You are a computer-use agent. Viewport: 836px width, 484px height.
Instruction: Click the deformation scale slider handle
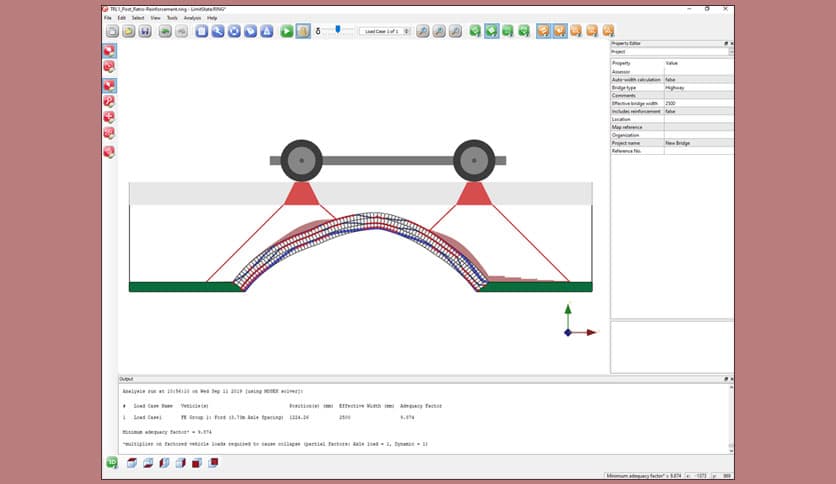(337, 29)
